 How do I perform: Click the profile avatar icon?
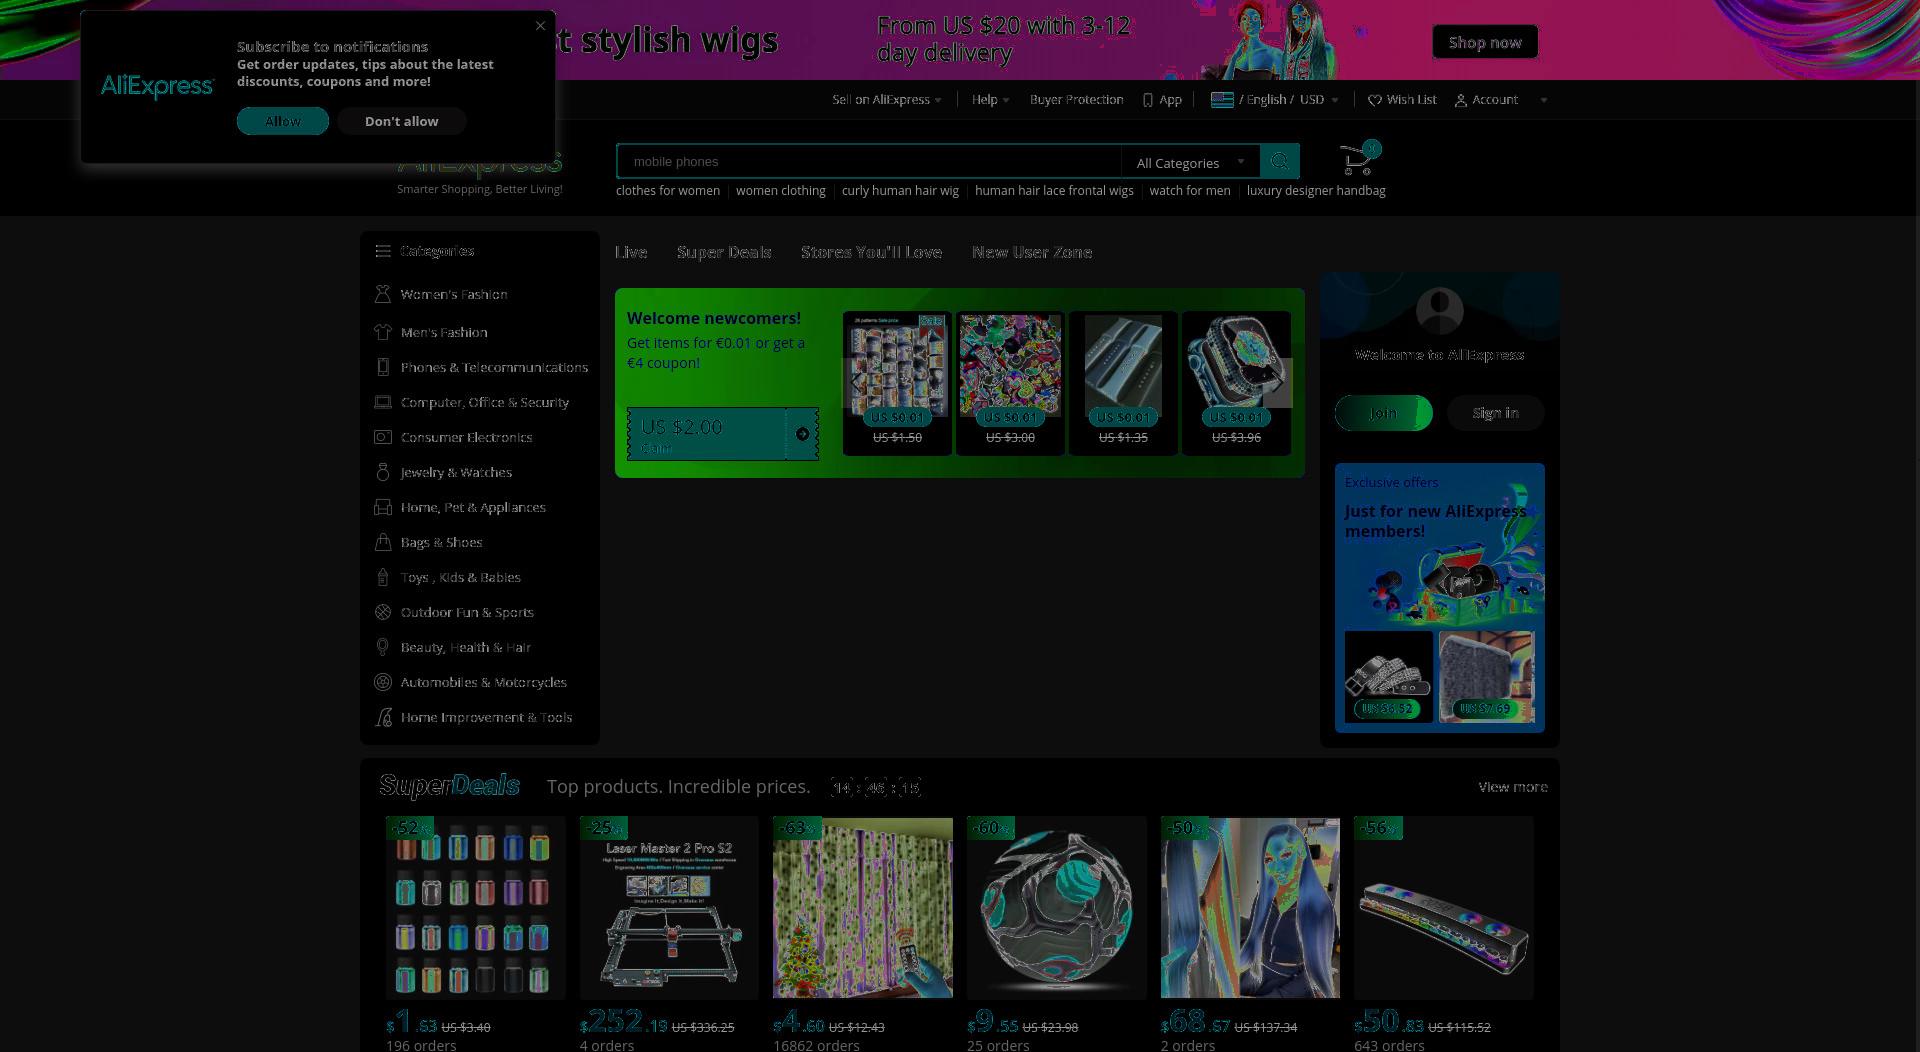[x=1440, y=311]
